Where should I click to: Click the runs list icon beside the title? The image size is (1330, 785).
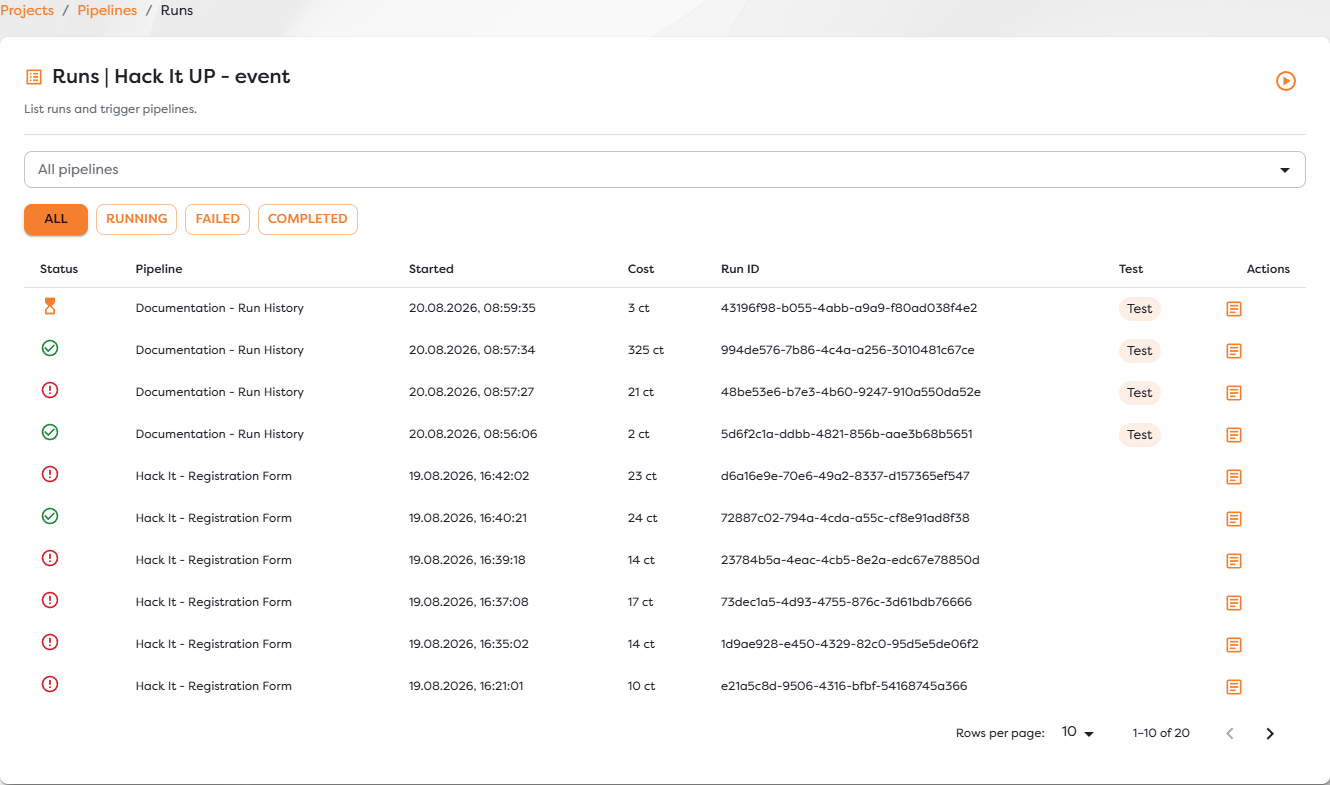[34, 77]
